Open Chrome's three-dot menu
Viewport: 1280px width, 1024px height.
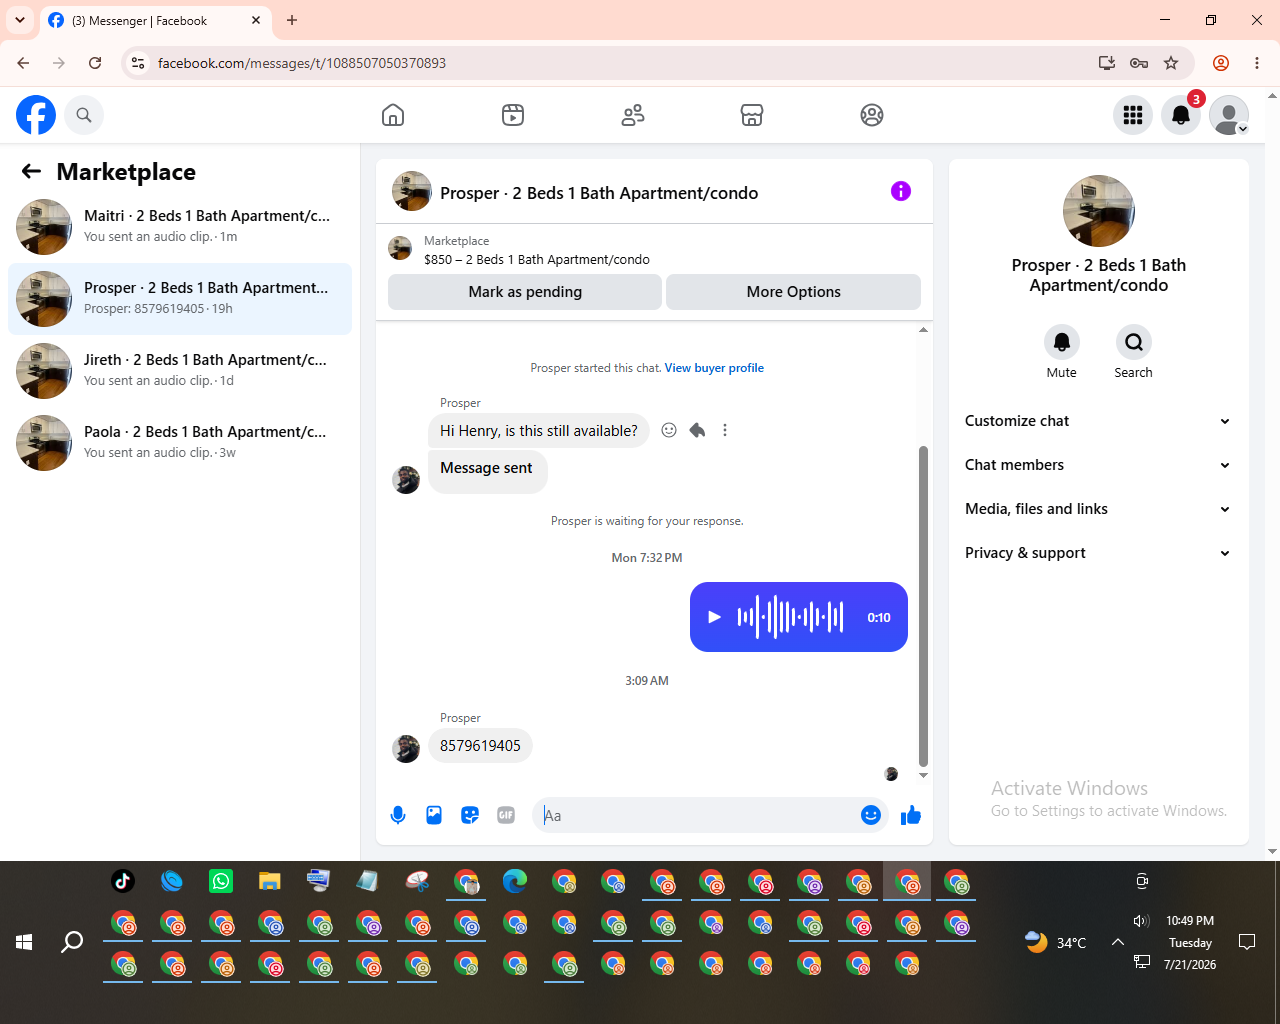pyautogui.click(x=1257, y=63)
